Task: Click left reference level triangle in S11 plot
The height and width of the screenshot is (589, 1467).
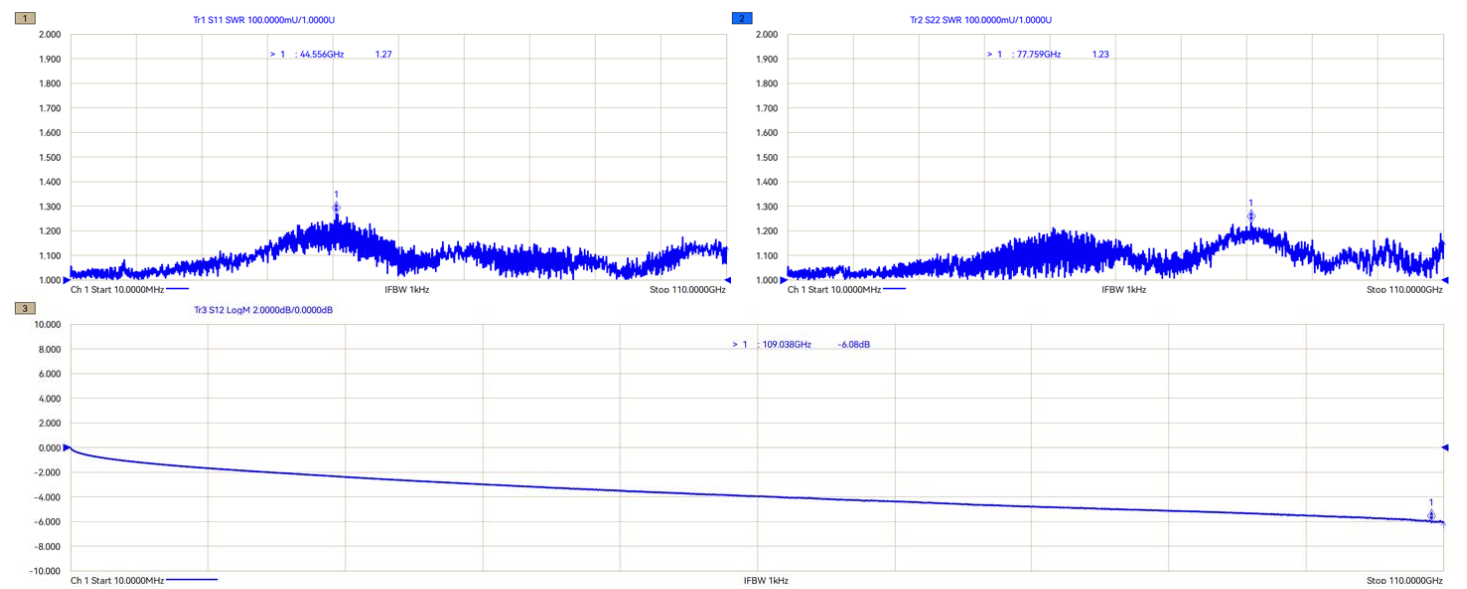Action: 68,280
